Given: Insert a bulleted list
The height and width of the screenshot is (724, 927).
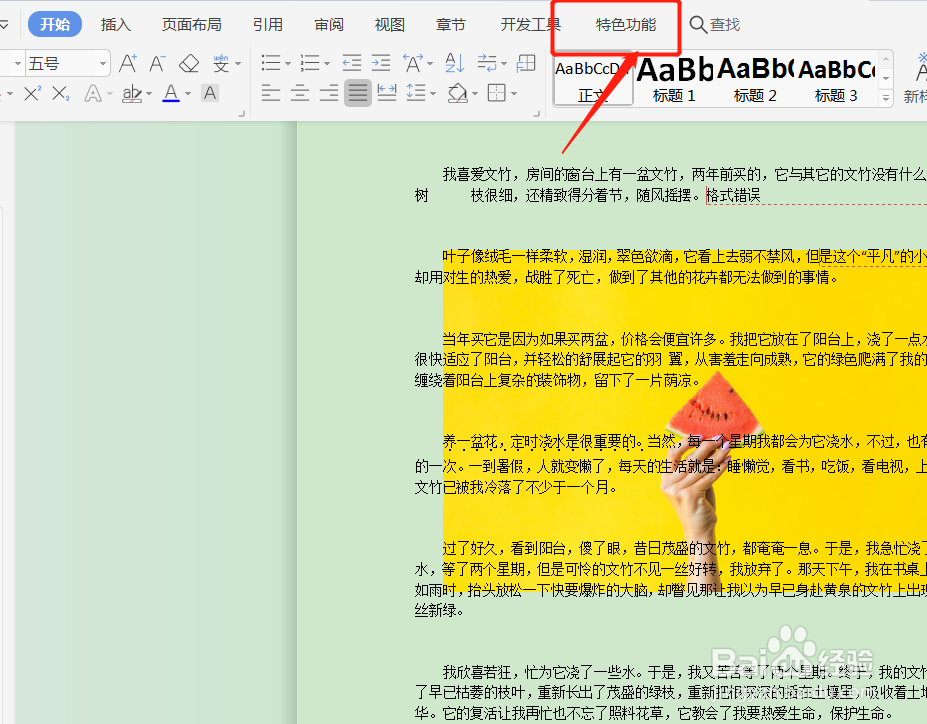Looking at the screenshot, I should 271,63.
